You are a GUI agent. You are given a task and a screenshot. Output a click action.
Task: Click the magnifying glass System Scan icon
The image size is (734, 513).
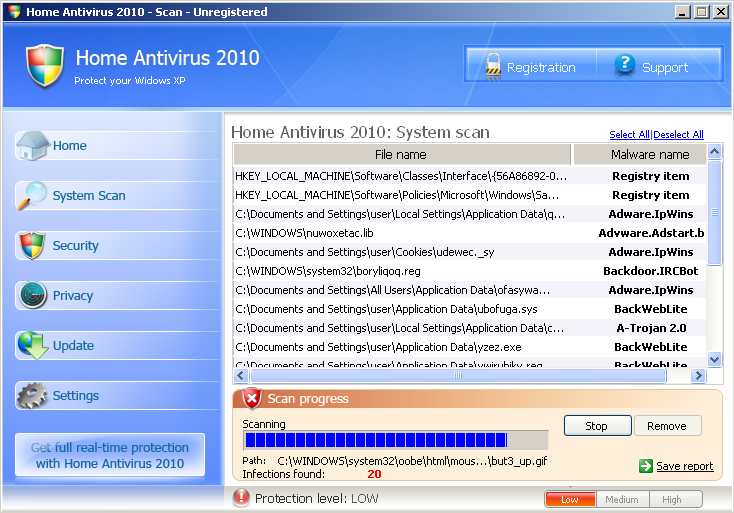[32, 195]
